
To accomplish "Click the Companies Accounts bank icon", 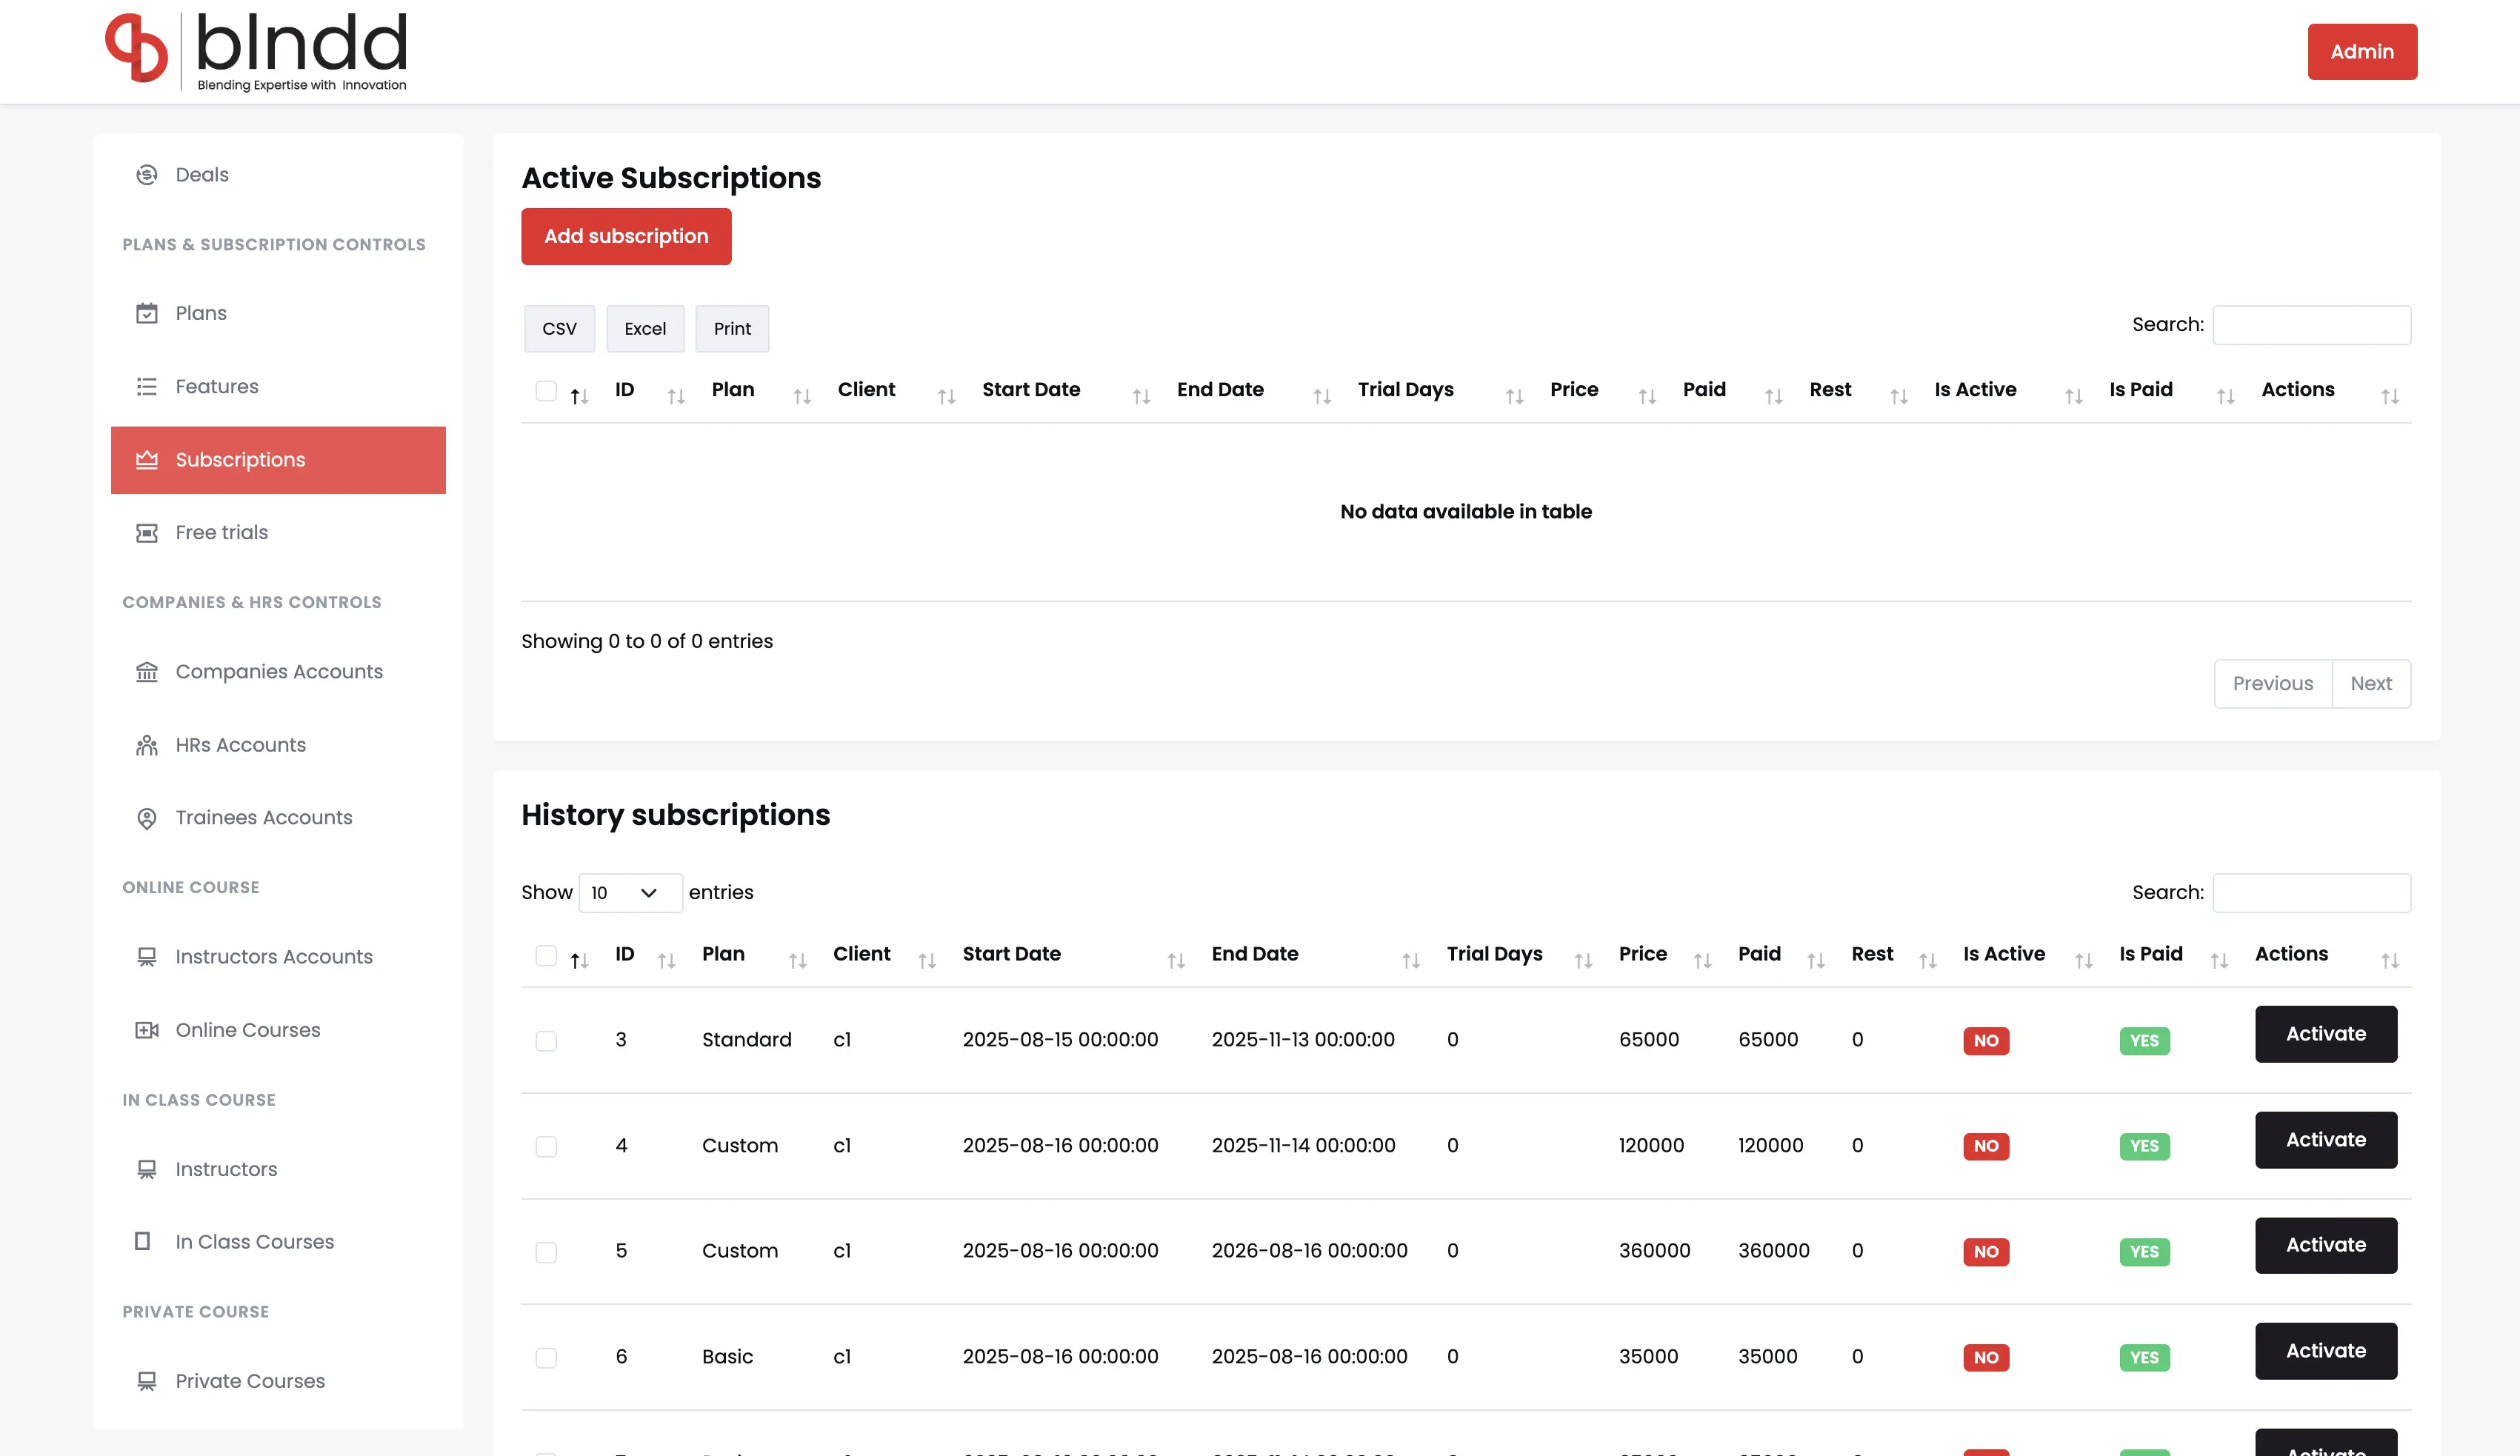I will [147, 672].
